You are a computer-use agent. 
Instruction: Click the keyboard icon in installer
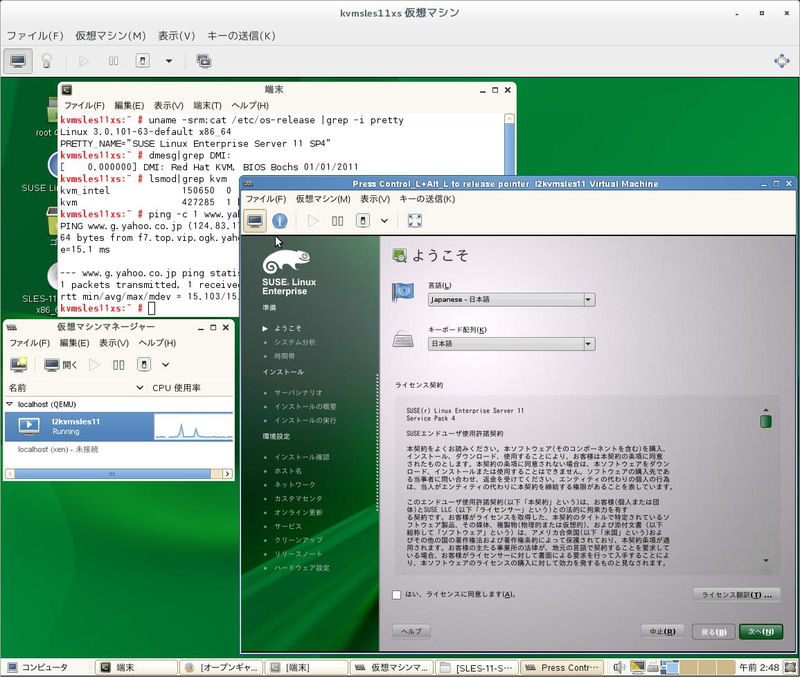pos(403,339)
